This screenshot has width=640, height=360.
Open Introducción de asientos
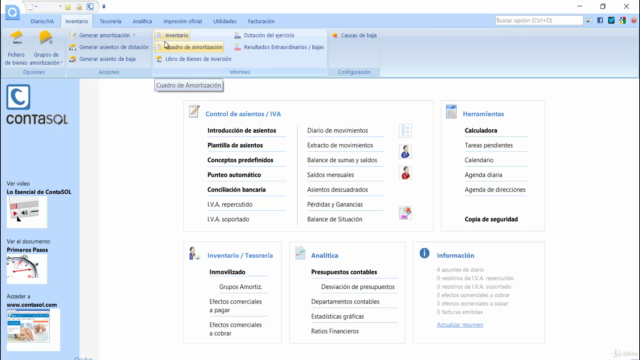point(242,131)
